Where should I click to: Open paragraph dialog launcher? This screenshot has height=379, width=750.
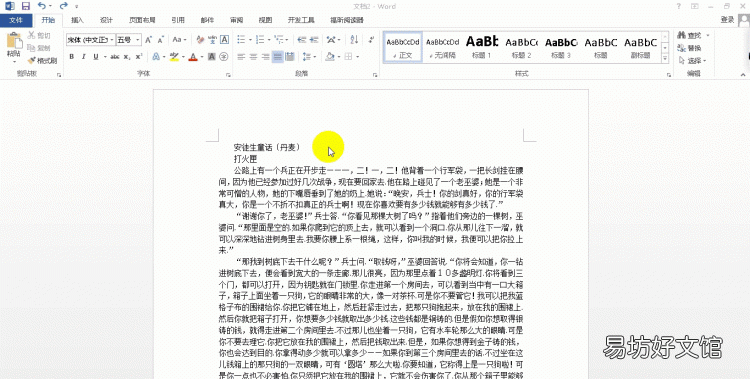click(x=375, y=75)
